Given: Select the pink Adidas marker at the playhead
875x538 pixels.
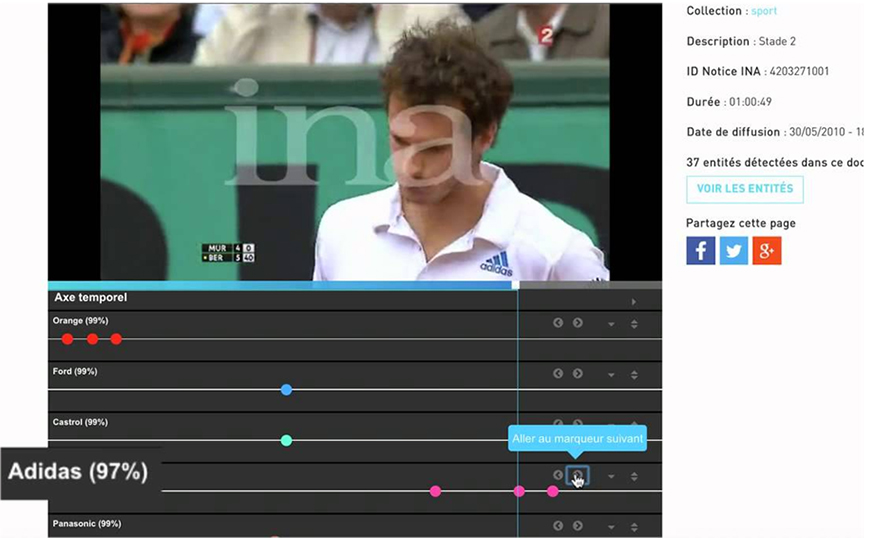Looking at the screenshot, I should (519, 491).
